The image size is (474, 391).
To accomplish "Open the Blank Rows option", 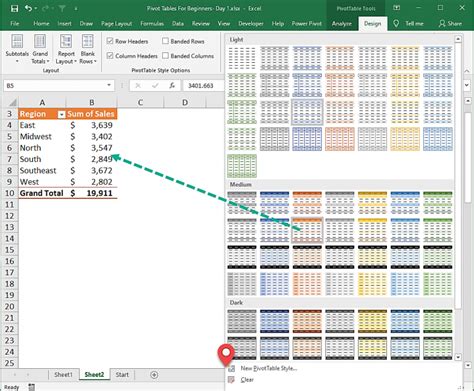I will [88, 49].
